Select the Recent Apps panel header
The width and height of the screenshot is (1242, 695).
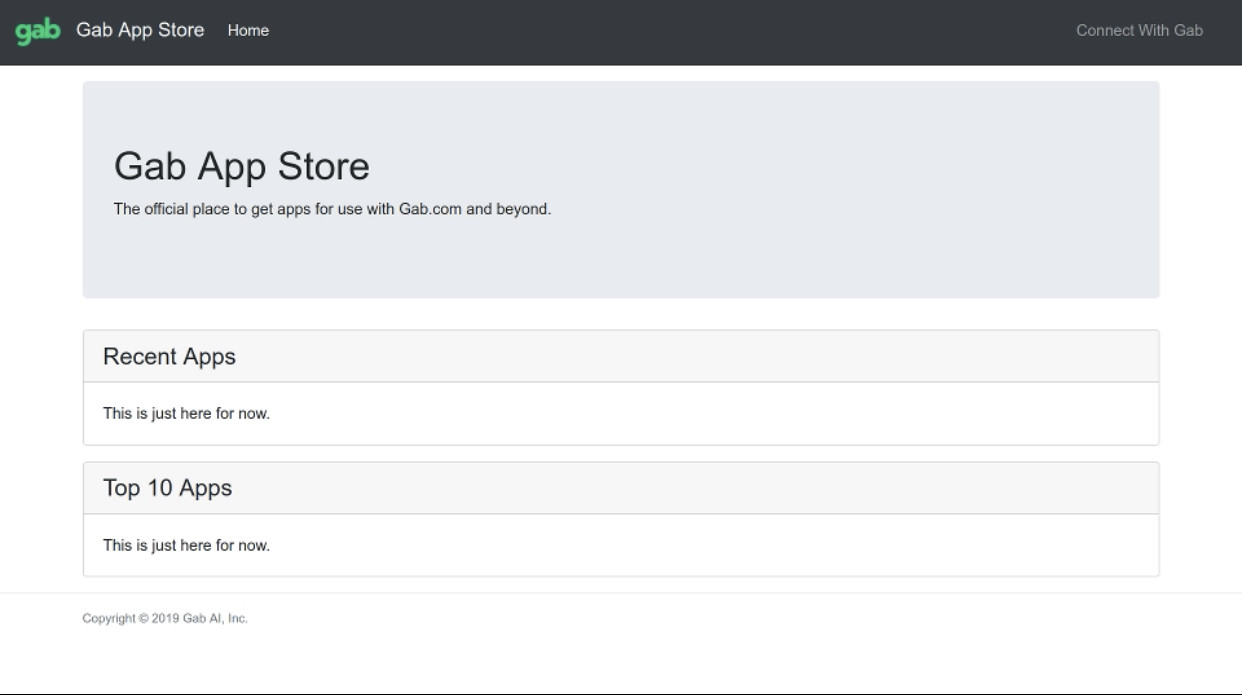click(x=620, y=357)
